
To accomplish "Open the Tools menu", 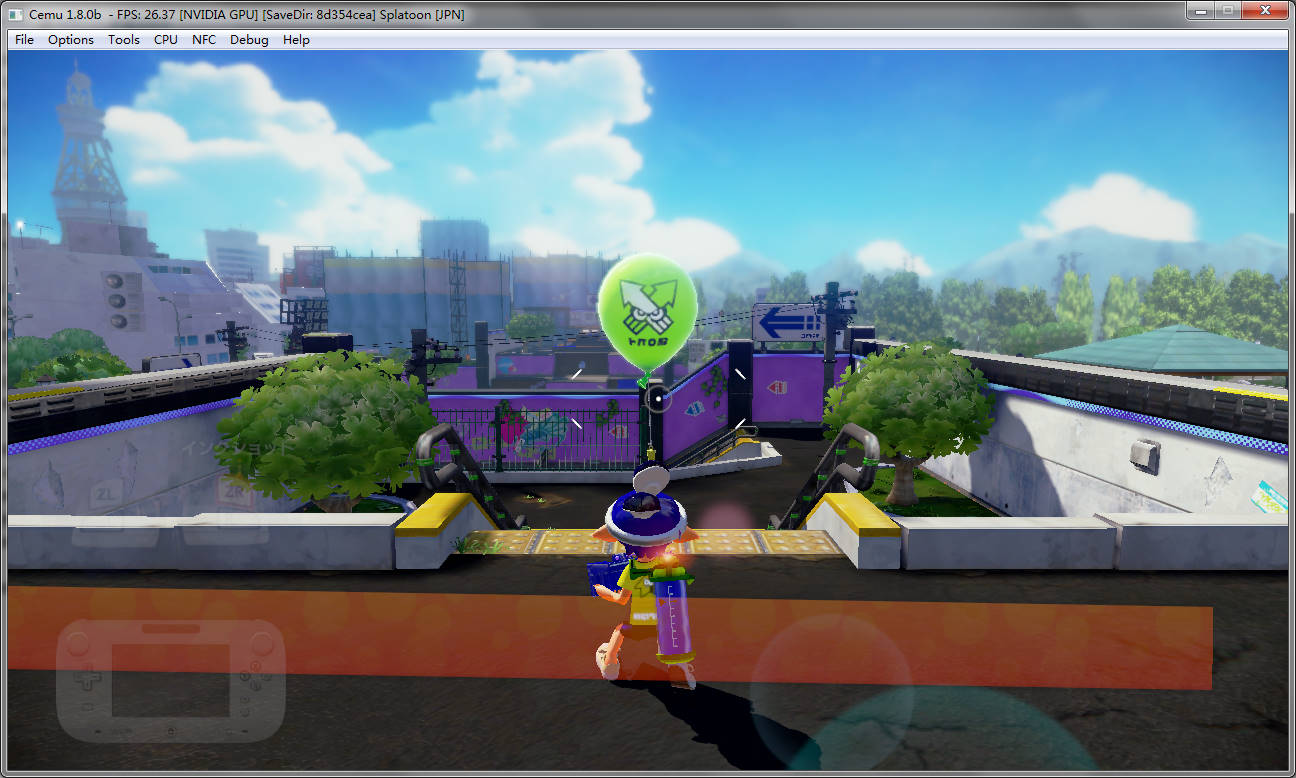I will click(124, 40).
